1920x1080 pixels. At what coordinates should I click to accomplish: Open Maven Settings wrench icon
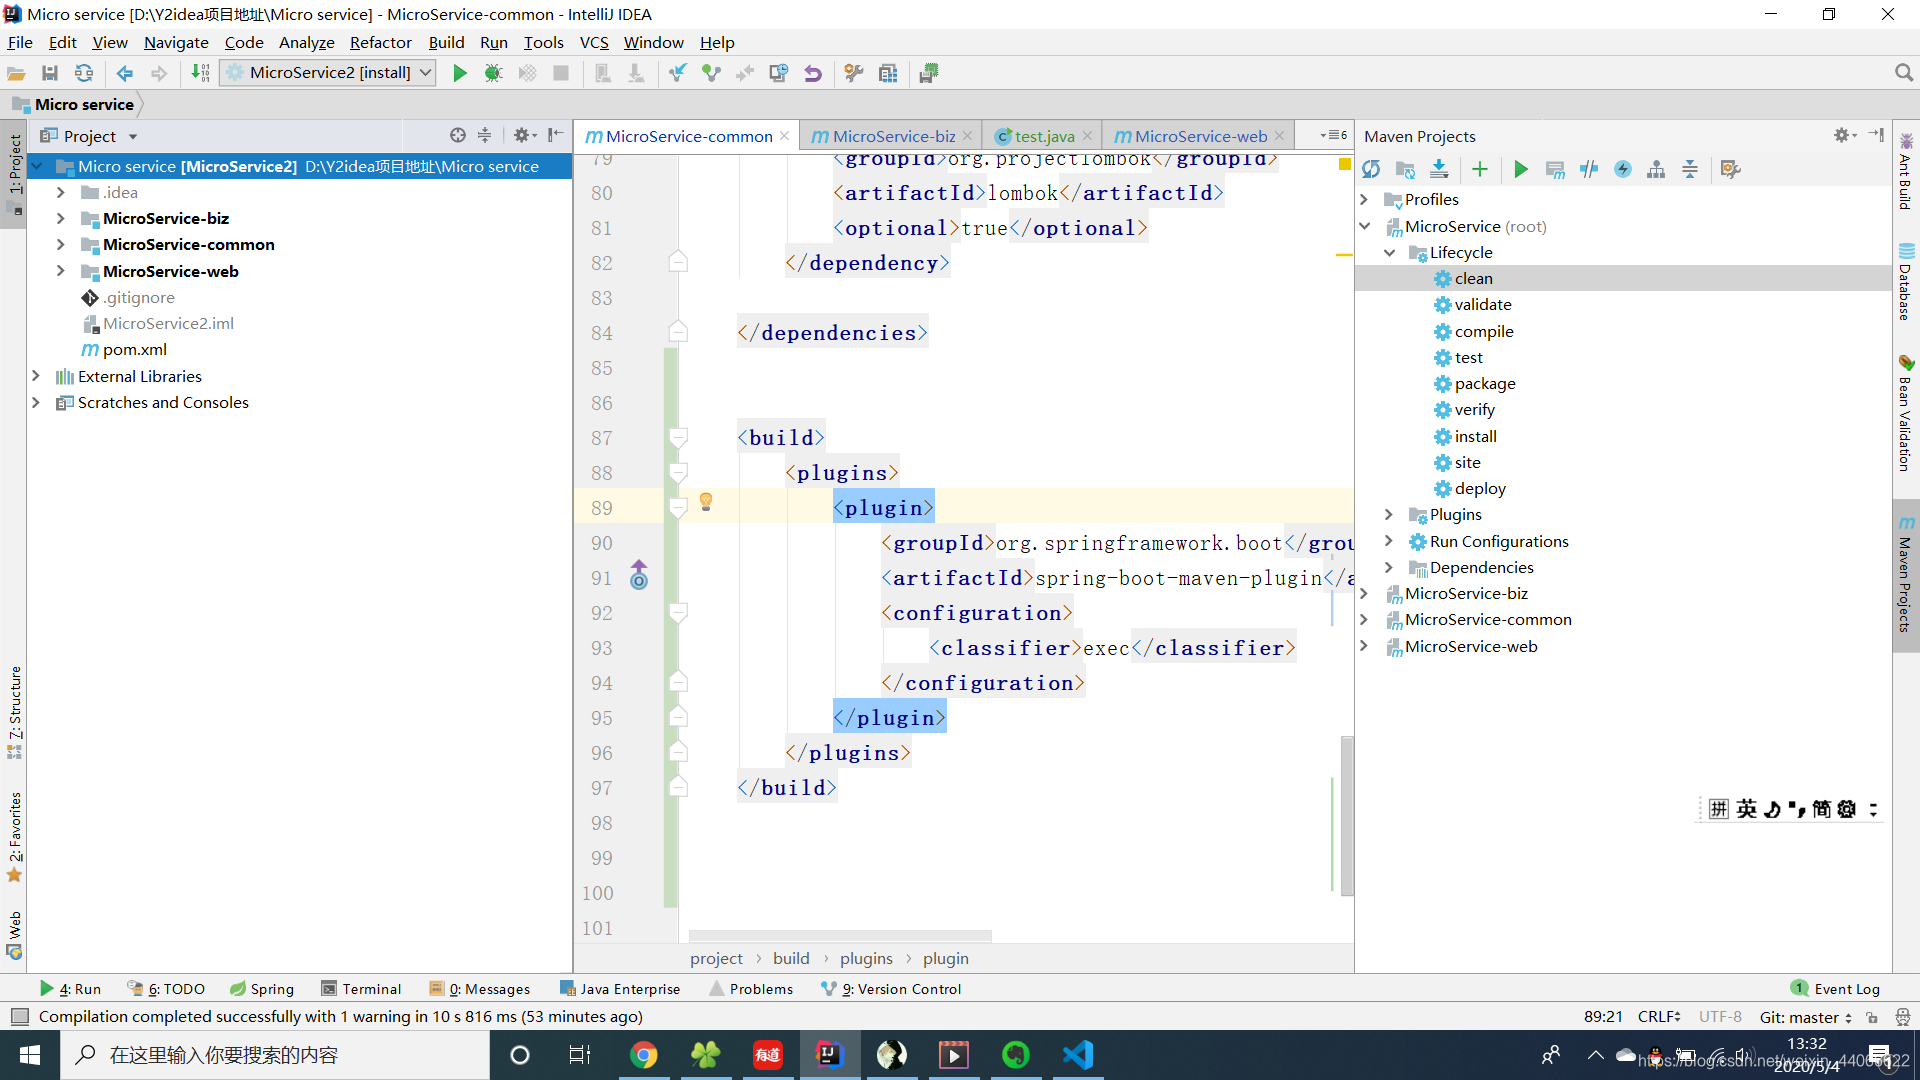coord(1731,169)
